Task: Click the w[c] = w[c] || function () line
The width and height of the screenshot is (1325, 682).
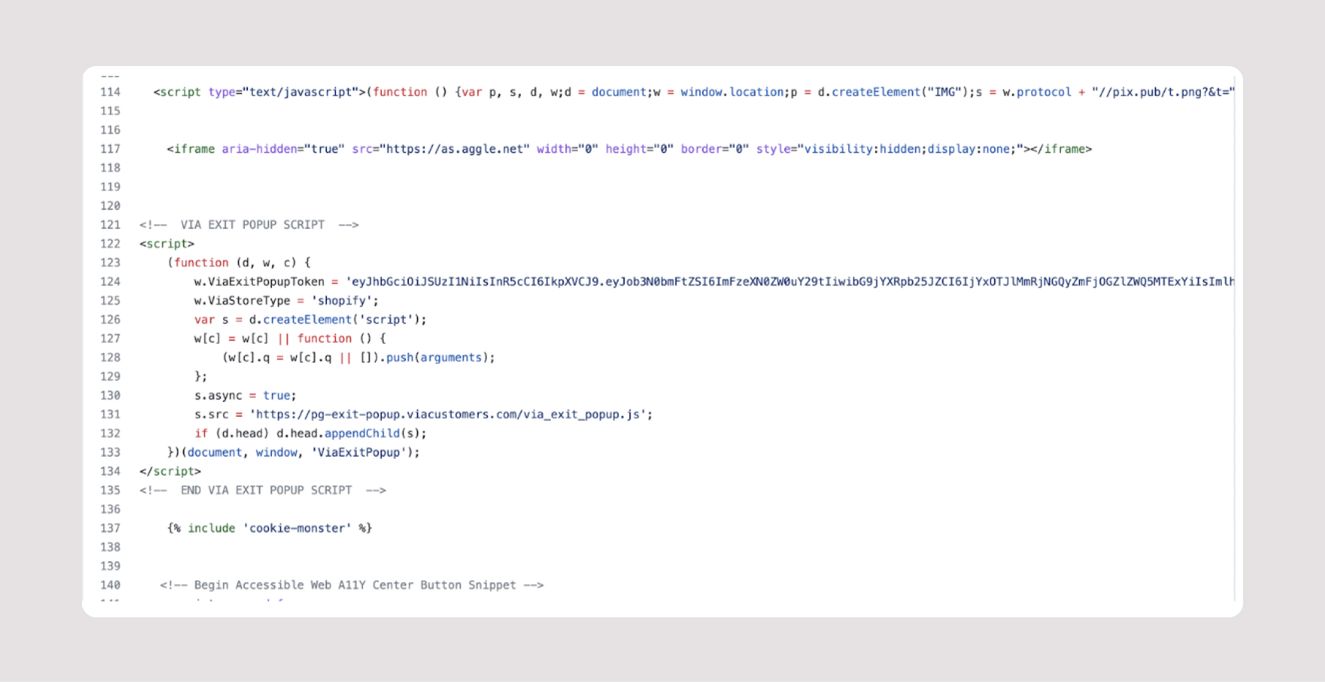Action: click(x=290, y=339)
